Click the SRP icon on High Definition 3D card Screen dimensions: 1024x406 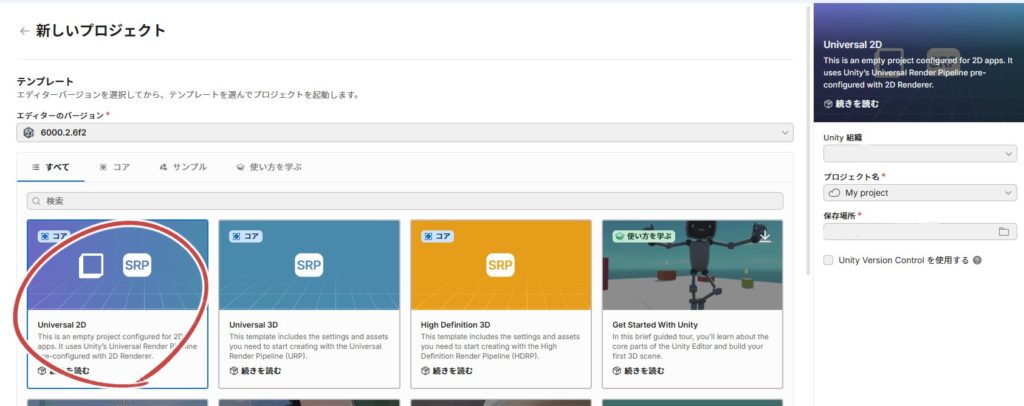500,265
